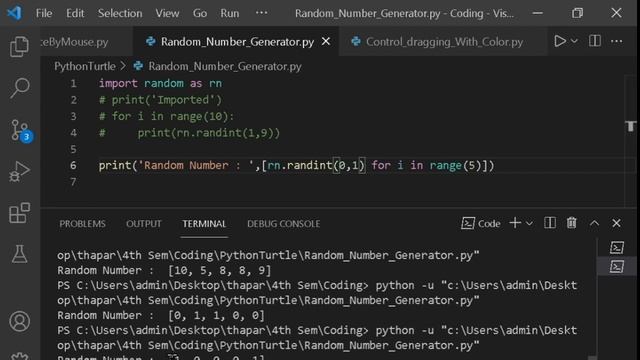Click 'range(5)' in the print statement
Image resolution: width=640 pixels, height=360 pixels.
(455, 165)
